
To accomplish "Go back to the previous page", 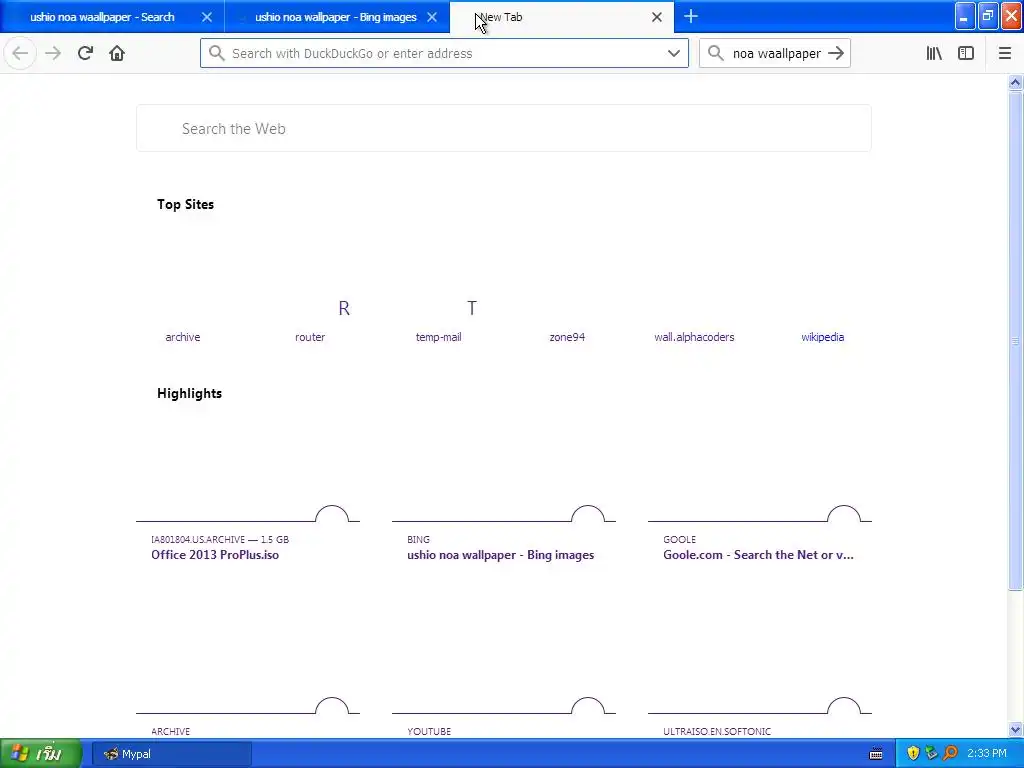I will [x=20, y=53].
